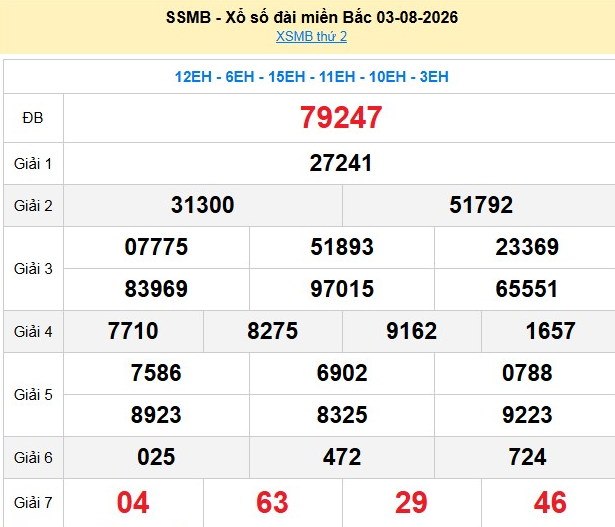Screen dimensions: 615x527
Task: Click the red Giải 7 number 04
Action: click(x=133, y=502)
